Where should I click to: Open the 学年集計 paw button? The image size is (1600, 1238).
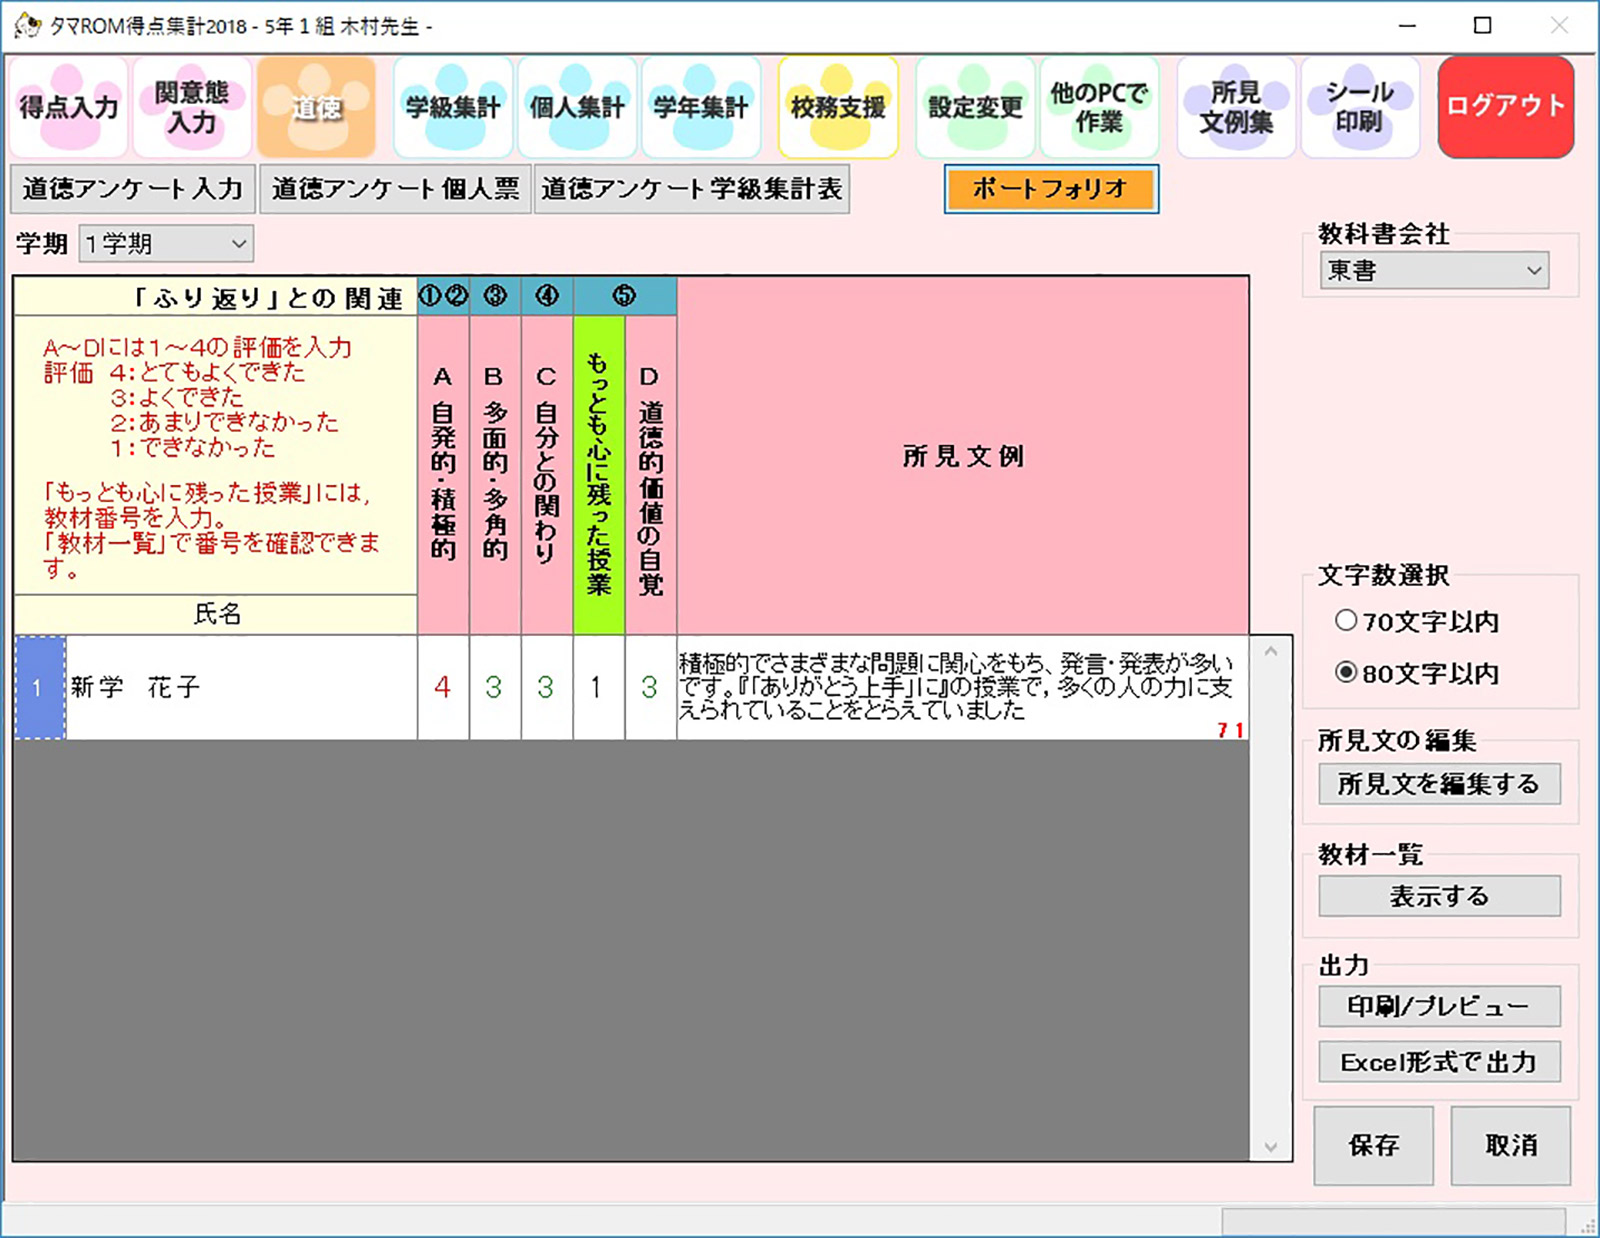pyautogui.click(x=701, y=107)
